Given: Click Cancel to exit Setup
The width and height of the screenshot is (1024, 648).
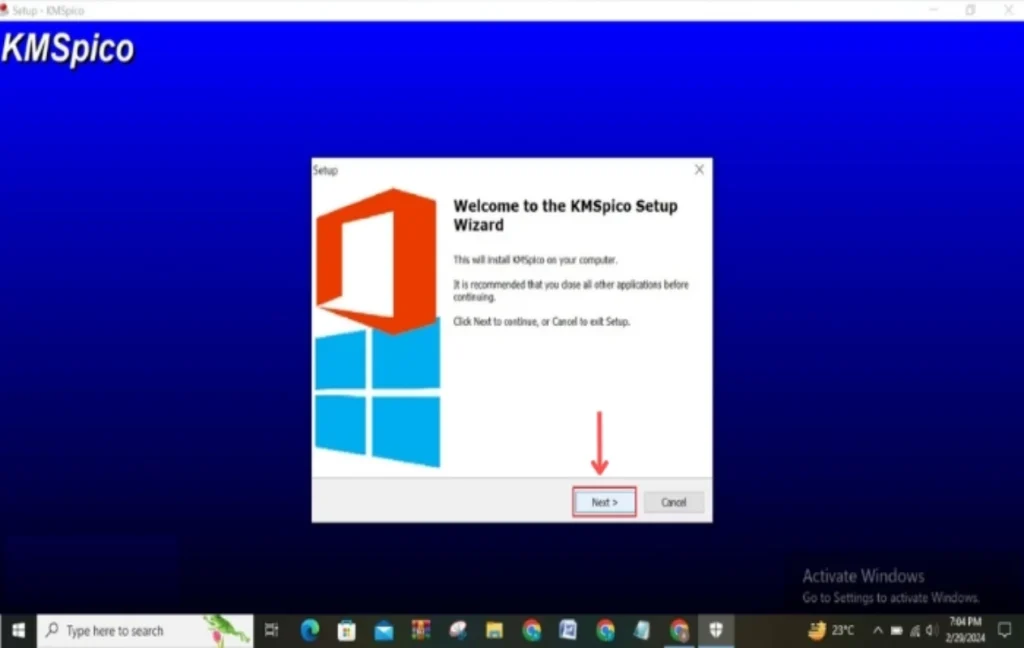Looking at the screenshot, I should (x=673, y=501).
